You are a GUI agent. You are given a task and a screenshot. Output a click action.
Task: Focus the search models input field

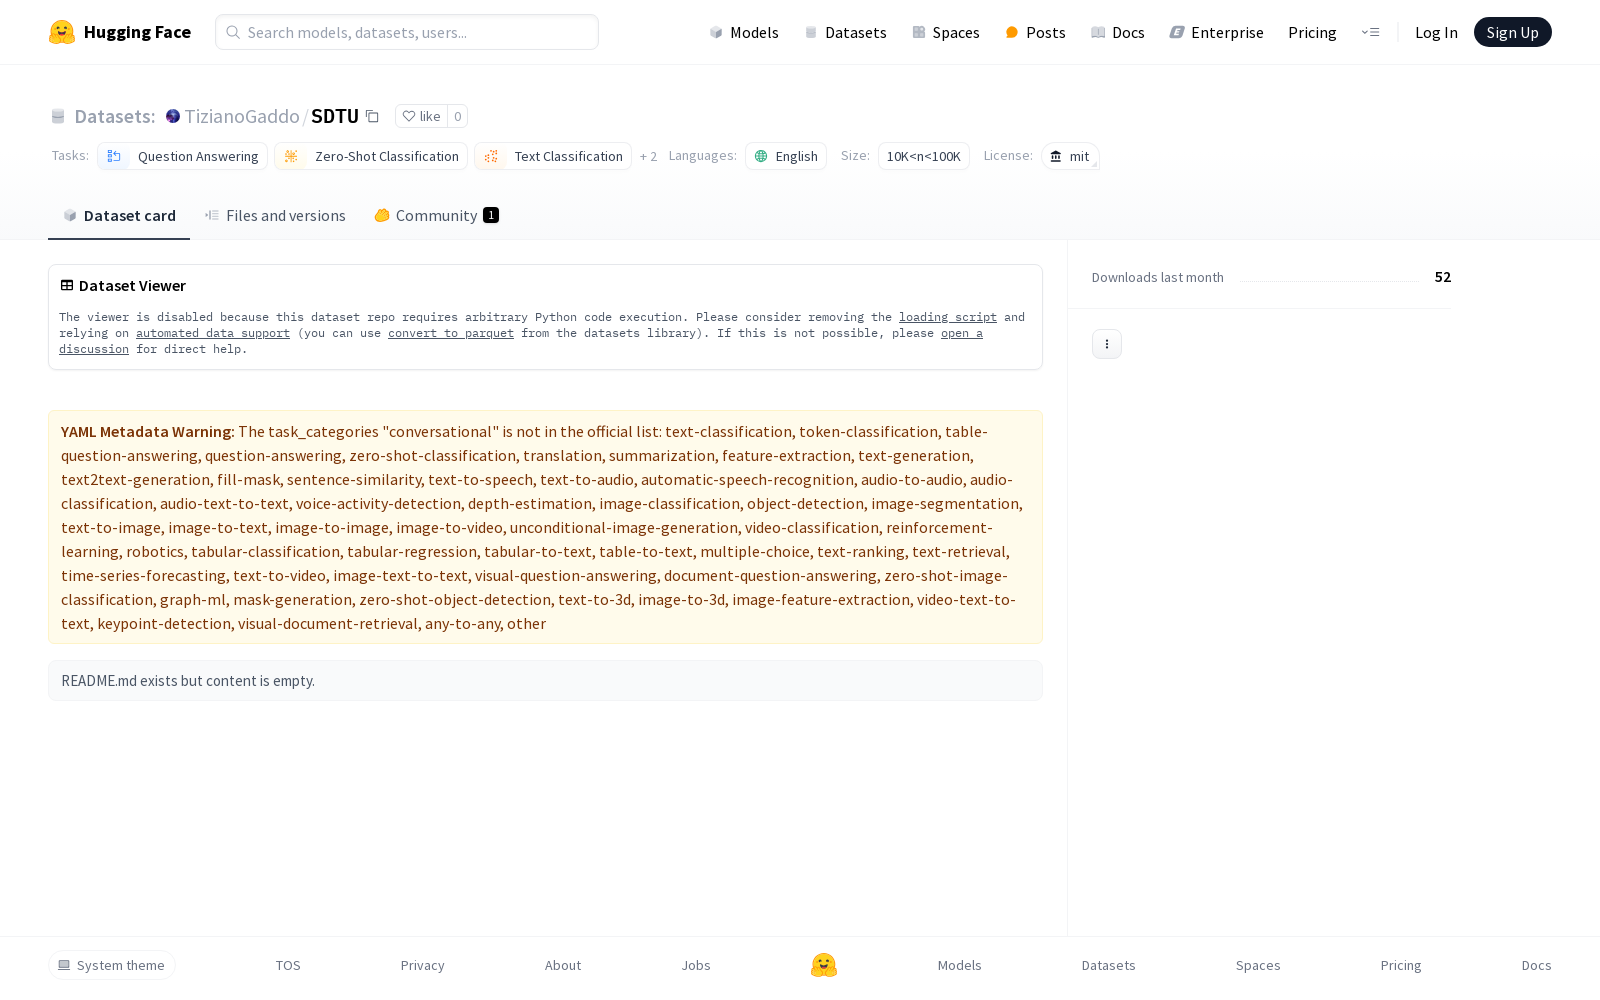[x=407, y=32]
